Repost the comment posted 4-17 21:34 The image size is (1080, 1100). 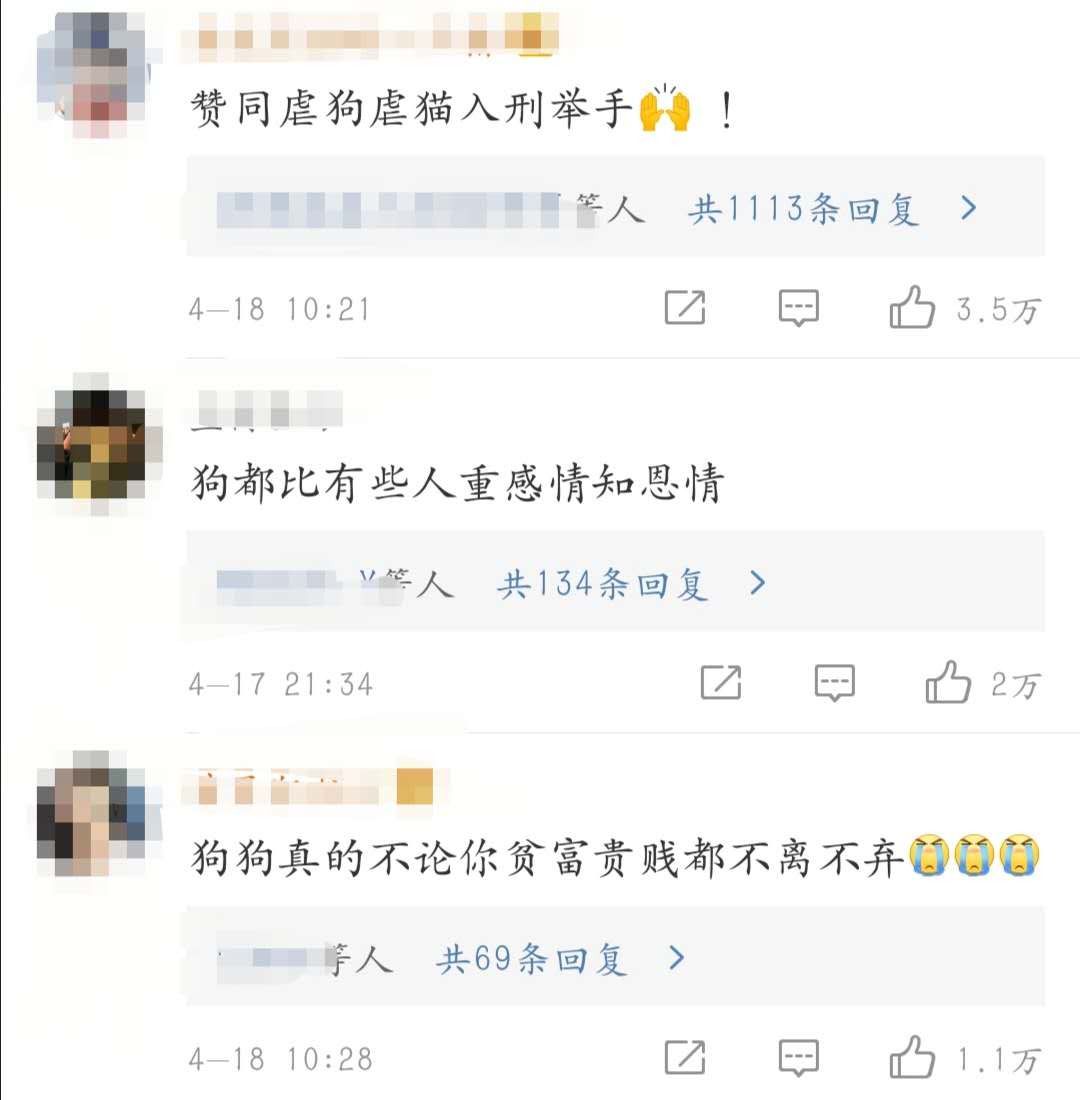[x=721, y=682]
